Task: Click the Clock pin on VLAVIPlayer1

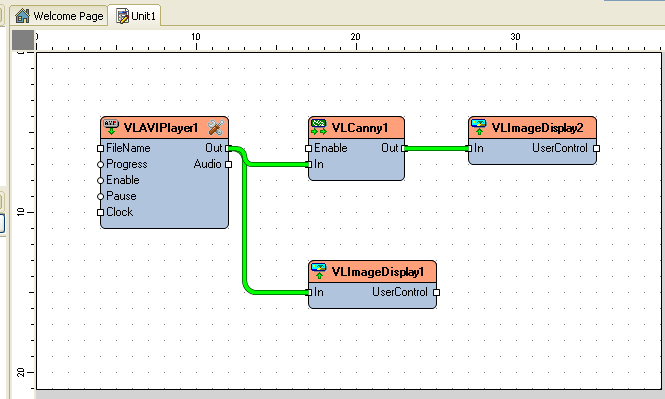Action: [x=101, y=212]
